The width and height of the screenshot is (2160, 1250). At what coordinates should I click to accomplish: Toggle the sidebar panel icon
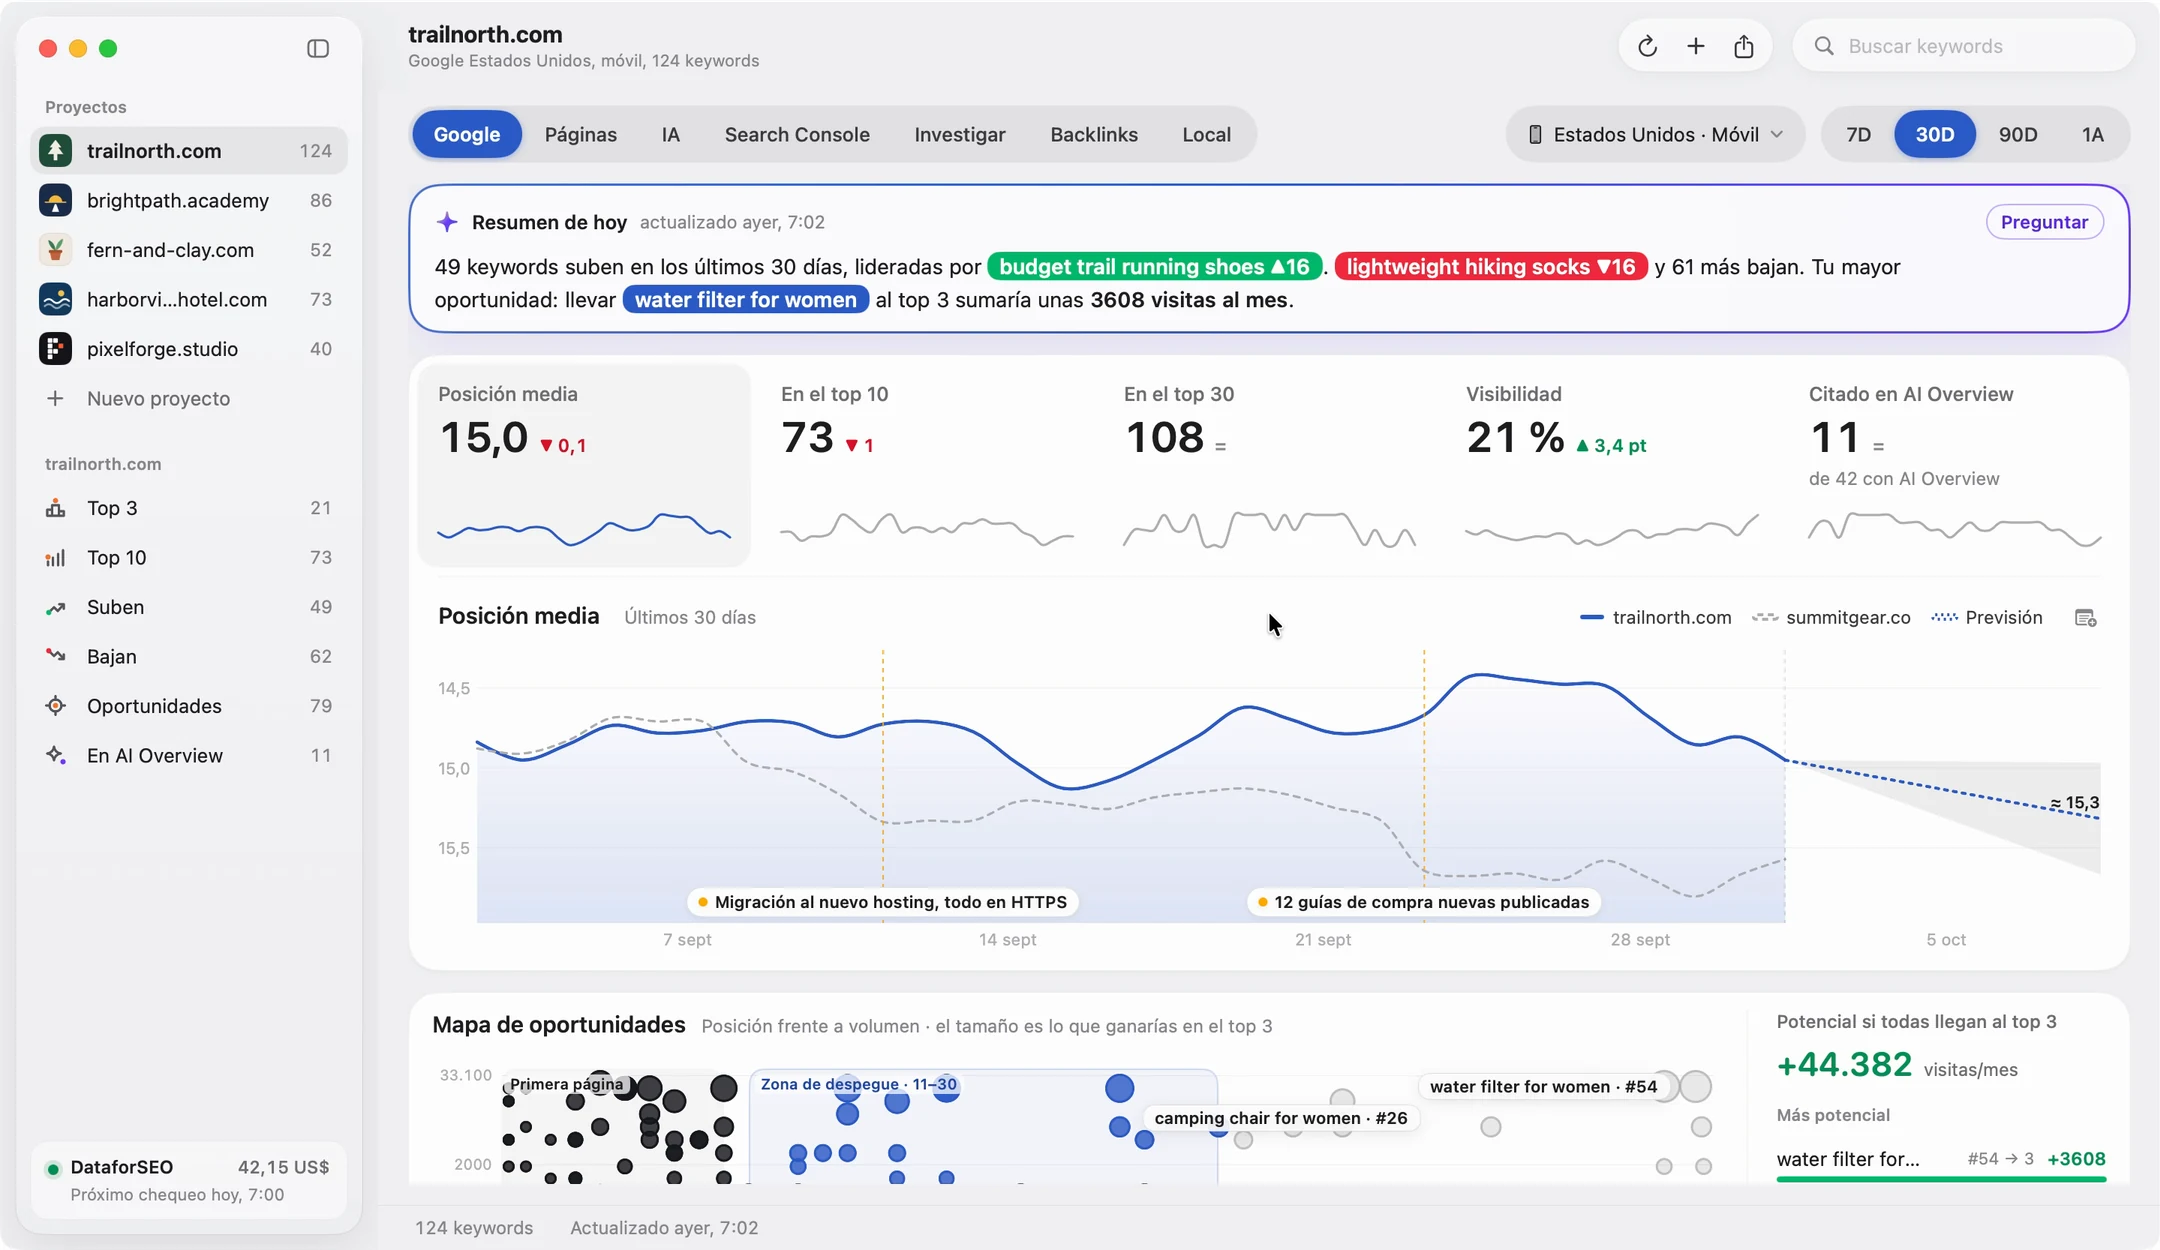coord(318,48)
